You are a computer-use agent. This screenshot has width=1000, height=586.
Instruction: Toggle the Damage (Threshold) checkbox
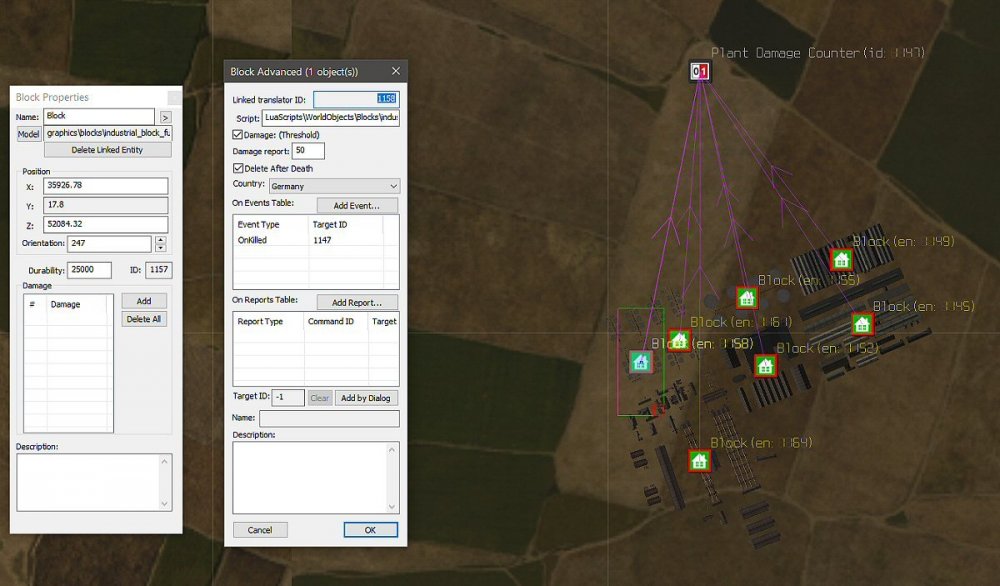[238, 134]
